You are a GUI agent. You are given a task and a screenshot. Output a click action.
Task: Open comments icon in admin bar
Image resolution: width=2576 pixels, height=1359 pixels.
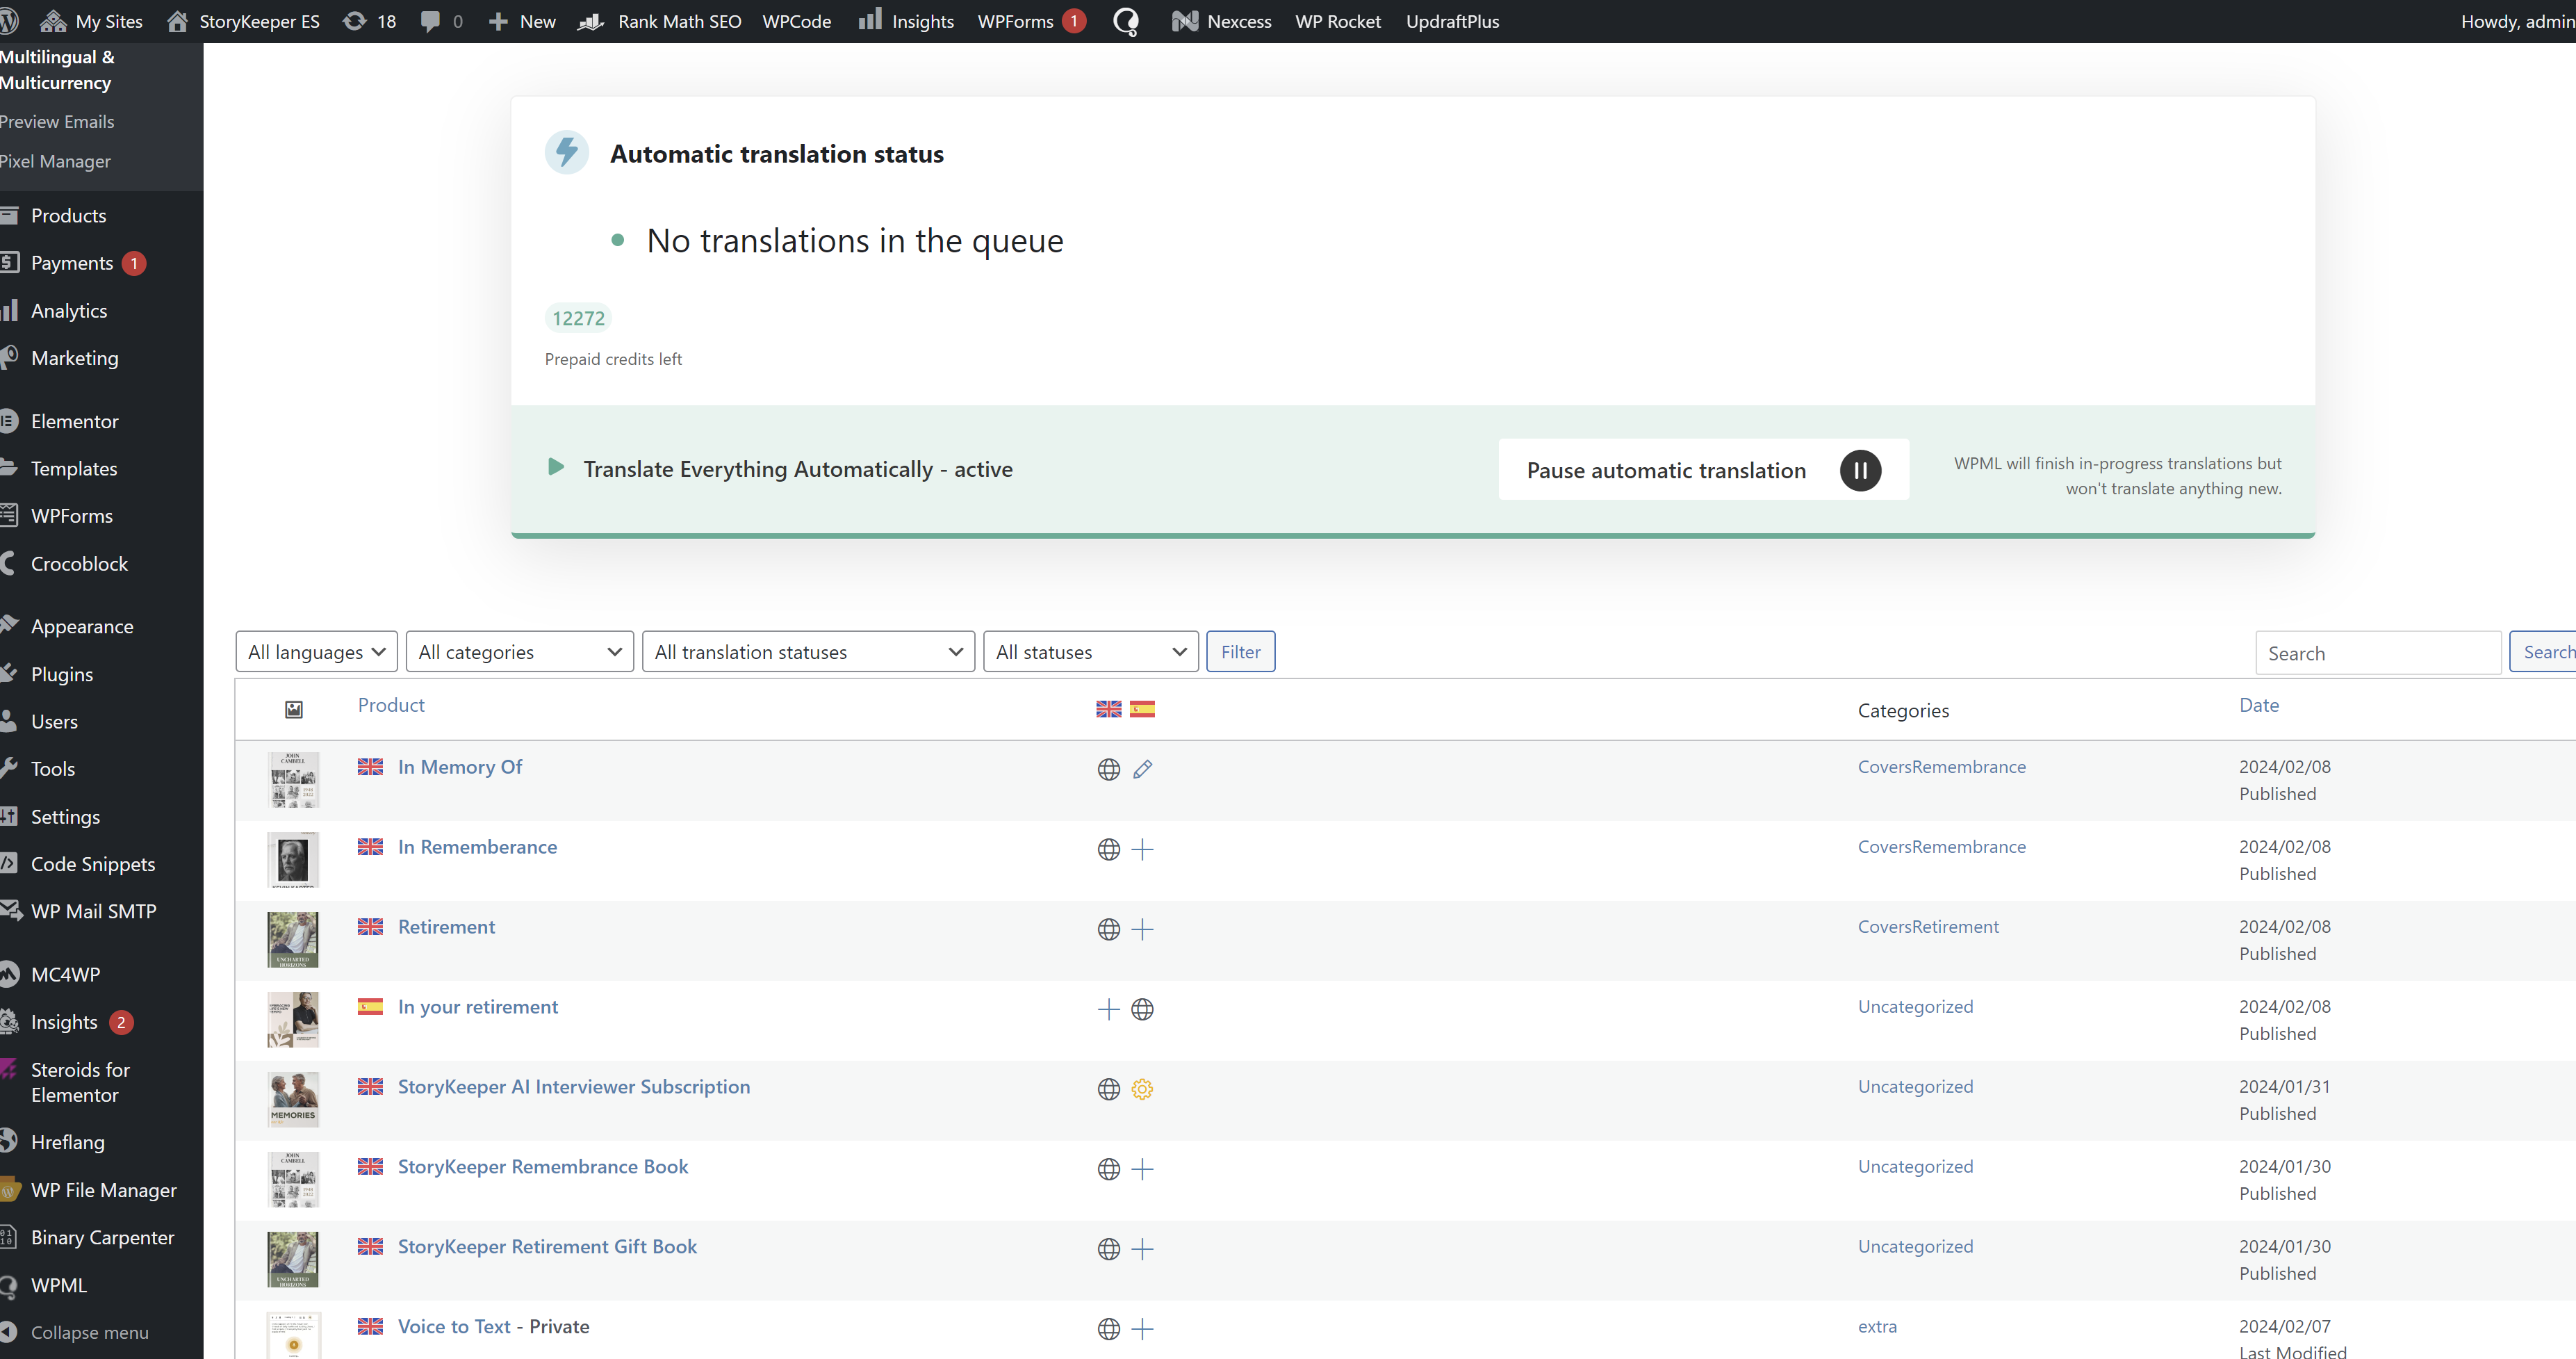[441, 21]
